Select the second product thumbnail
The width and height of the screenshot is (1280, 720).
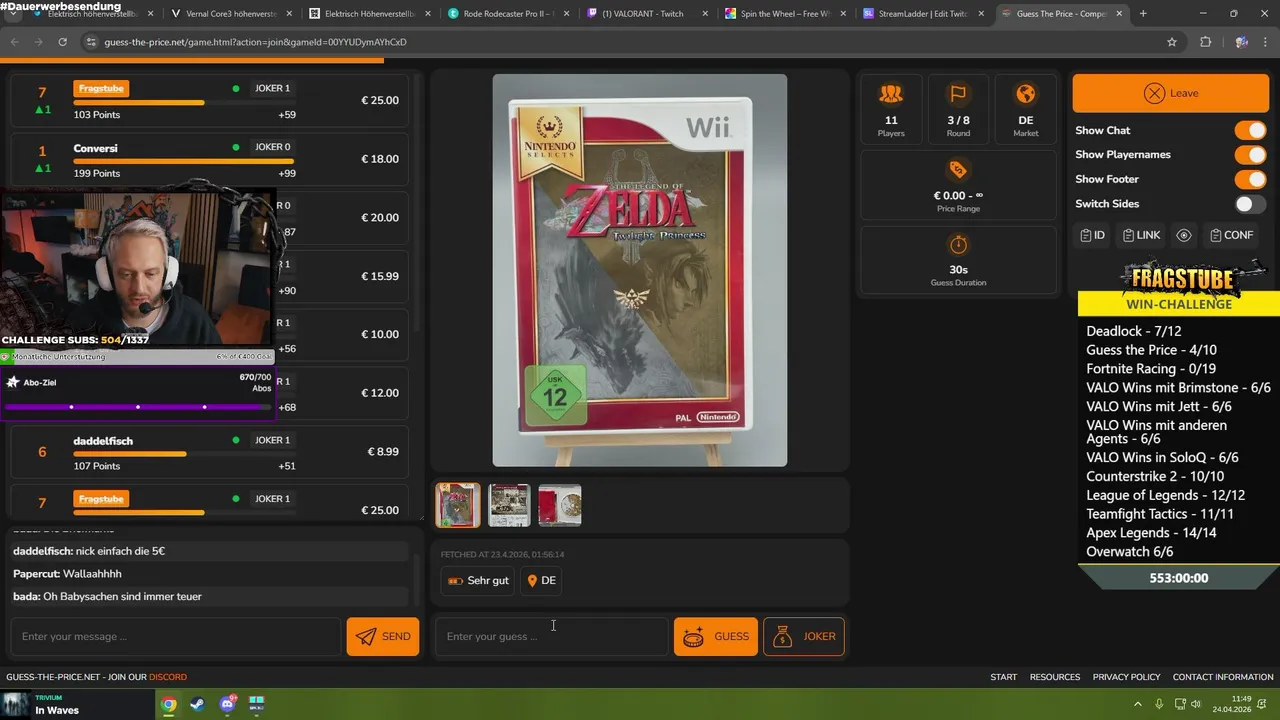509,505
